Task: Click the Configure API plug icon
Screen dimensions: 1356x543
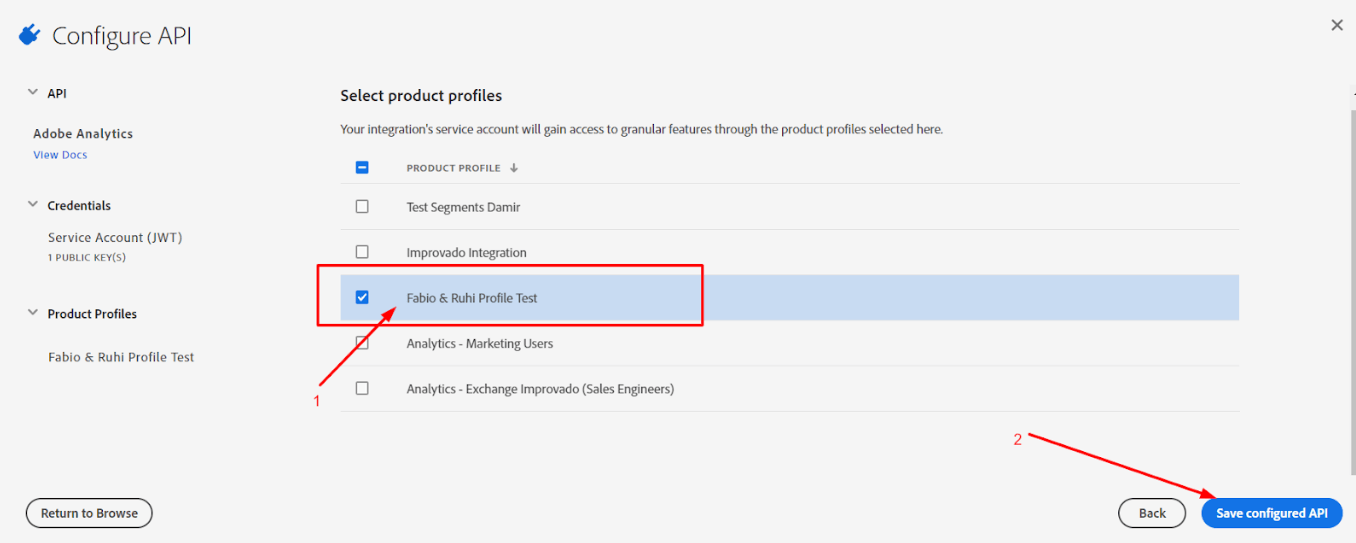Action: [29, 35]
